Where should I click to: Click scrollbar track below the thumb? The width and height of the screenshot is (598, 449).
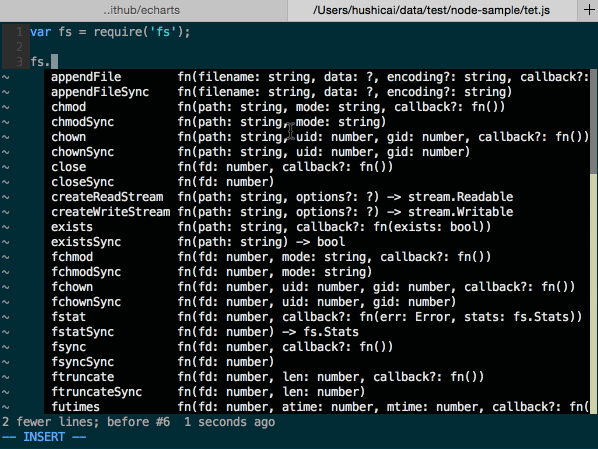tap(593, 294)
